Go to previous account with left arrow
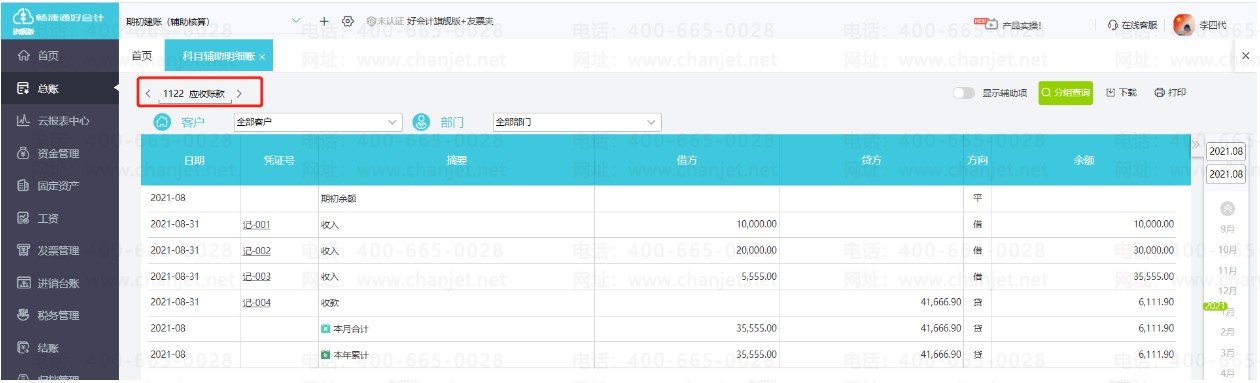1260x383 pixels. (148, 94)
